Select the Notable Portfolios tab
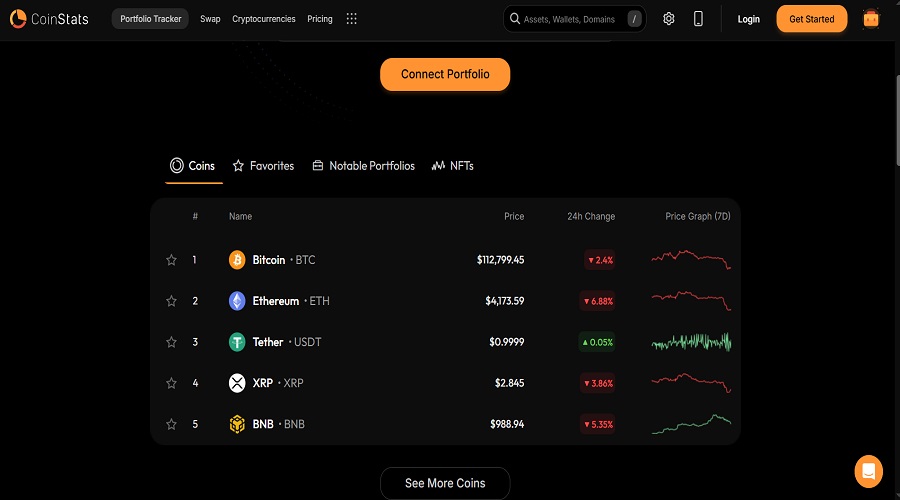 tap(363, 166)
